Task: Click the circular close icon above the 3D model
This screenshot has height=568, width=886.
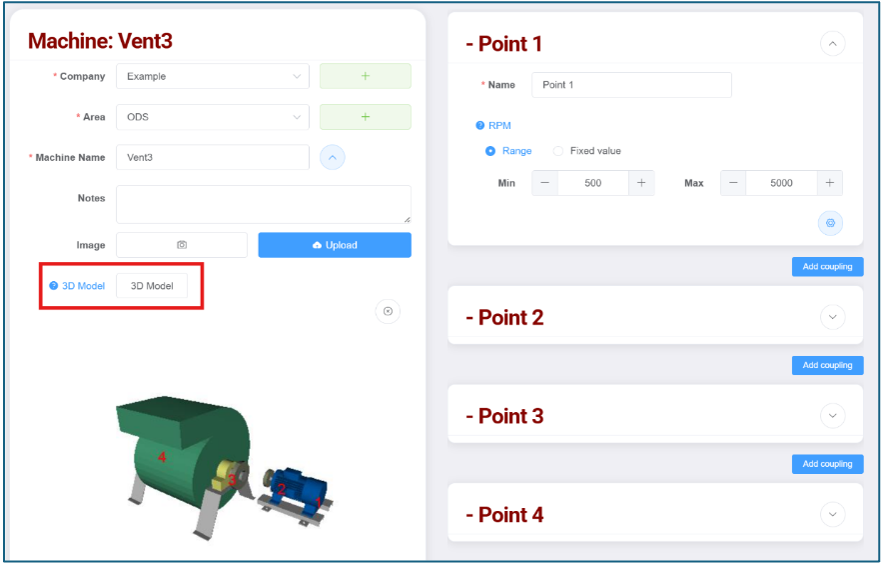Action: [x=388, y=311]
